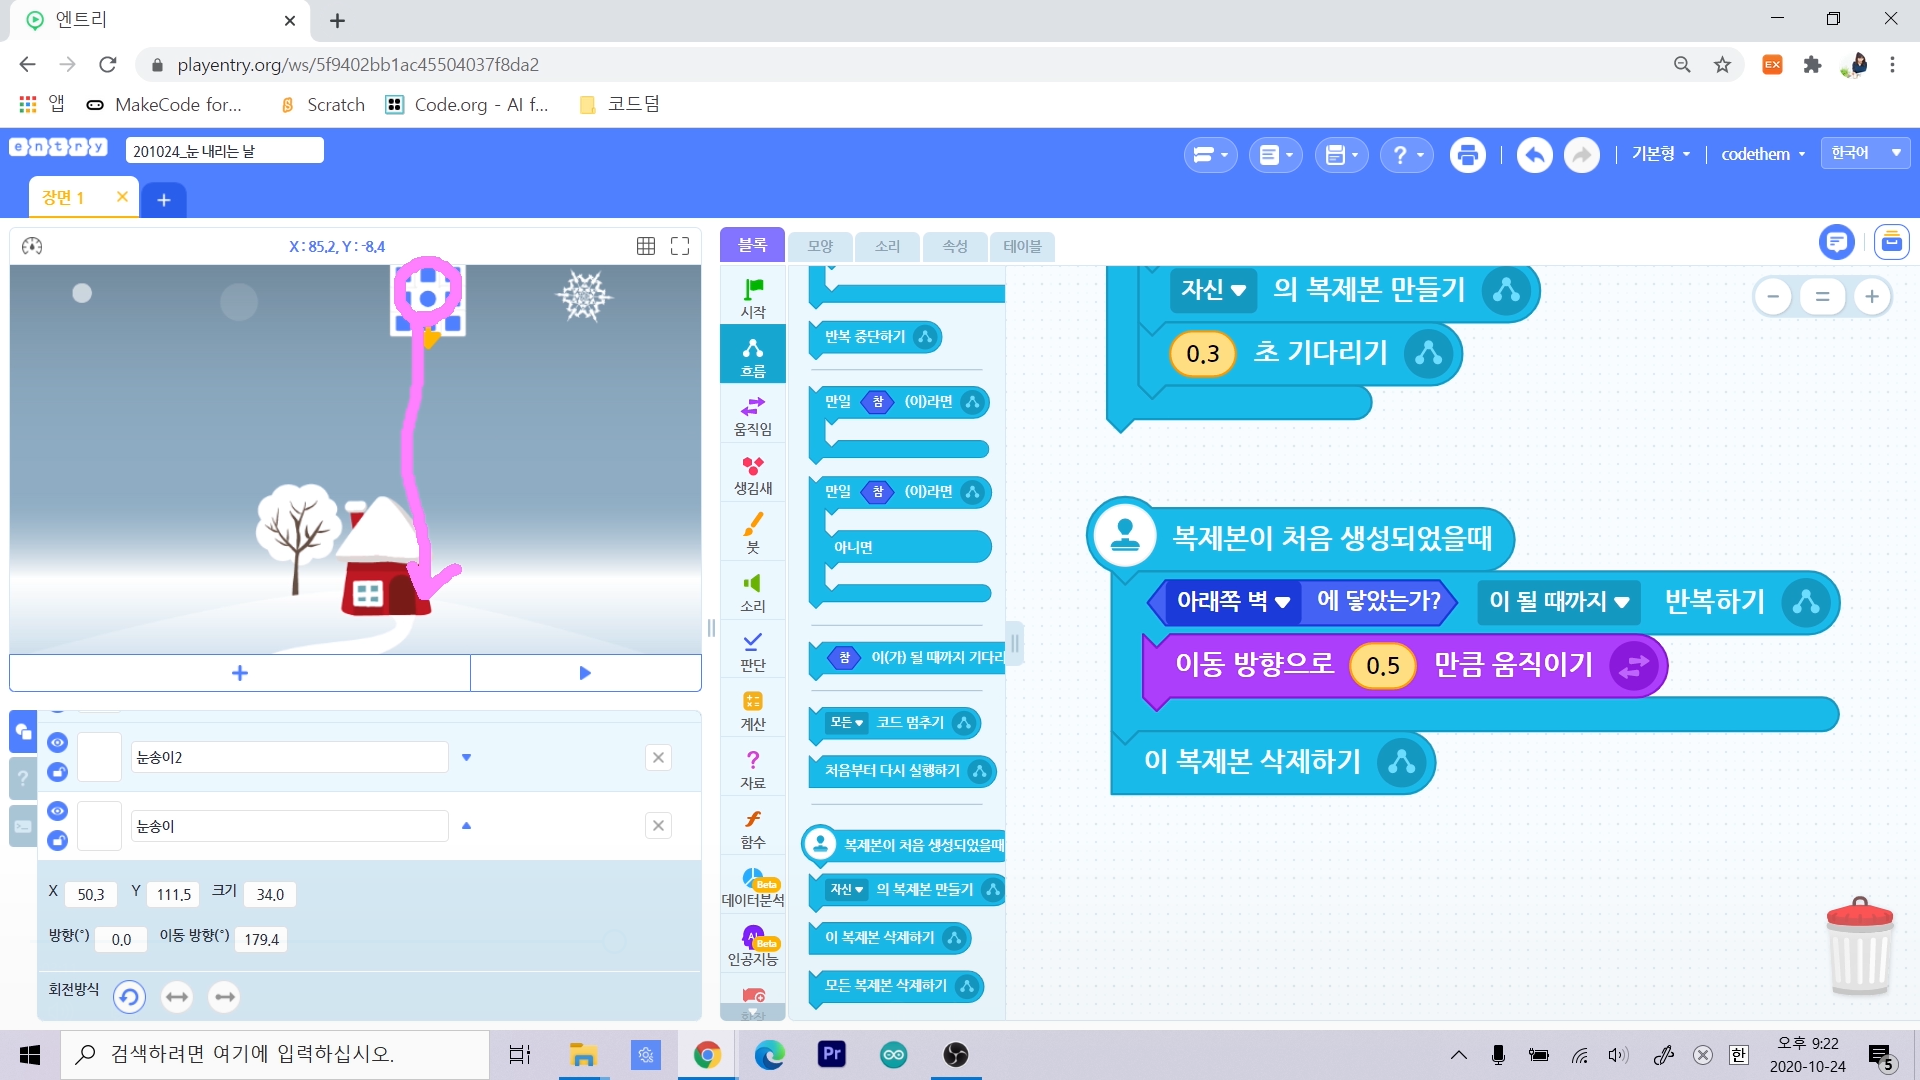Viewport: 1920px width, 1080px height.
Task: Click the print icon in the header
Action: point(1467,155)
